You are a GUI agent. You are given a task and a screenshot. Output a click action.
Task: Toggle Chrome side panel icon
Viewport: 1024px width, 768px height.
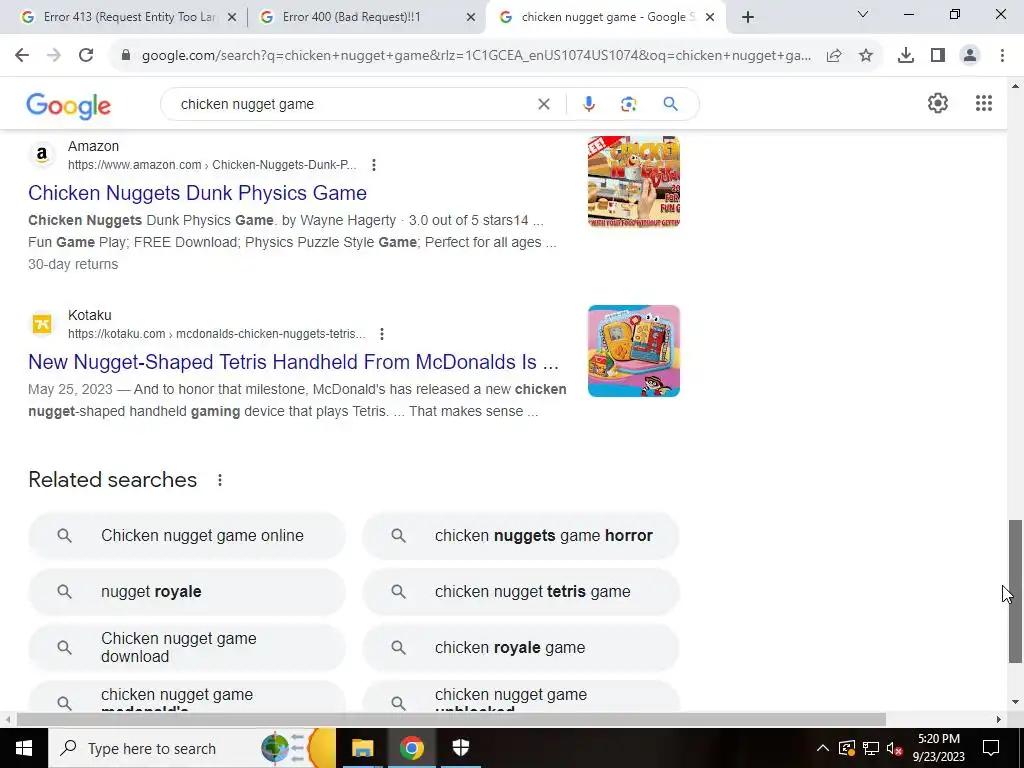pos(938,56)
